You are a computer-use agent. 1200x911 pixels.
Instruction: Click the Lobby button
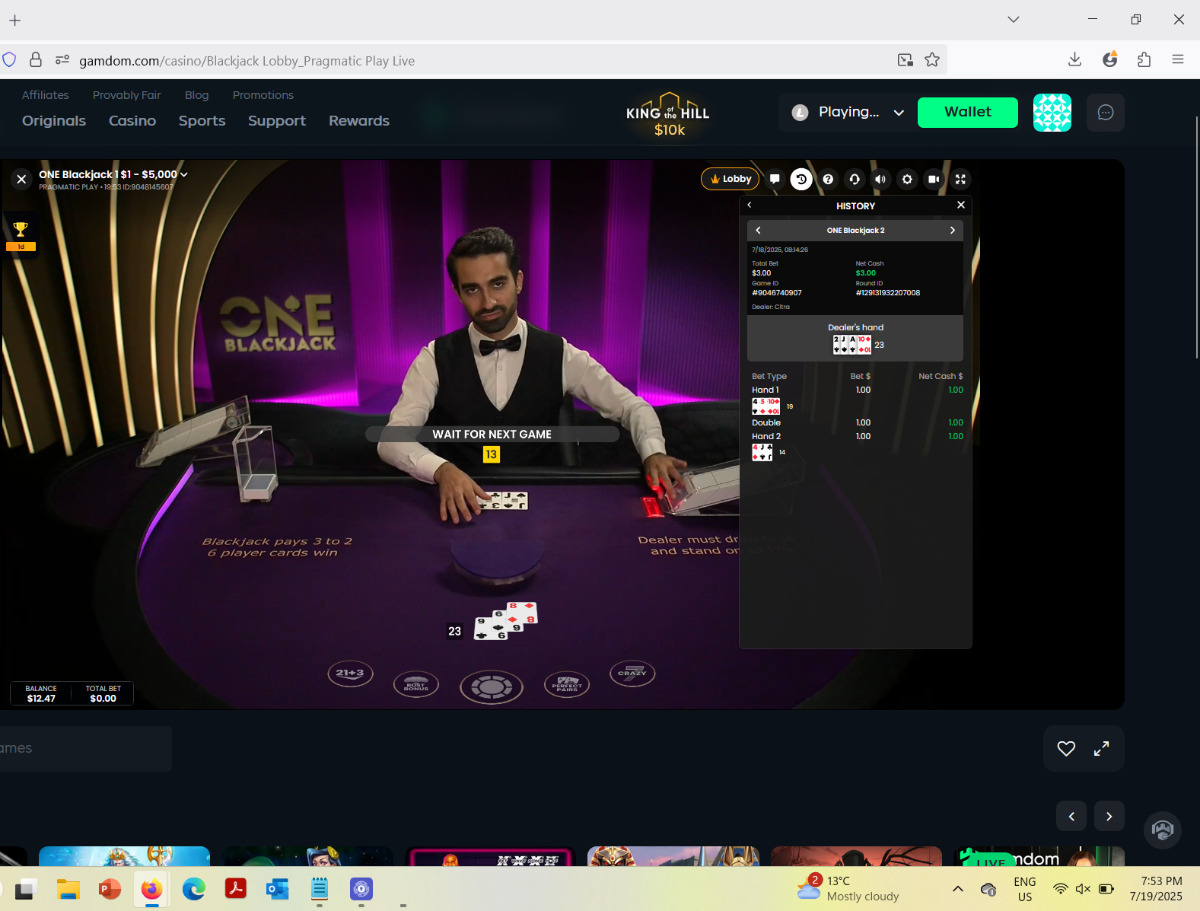tap(731, 179)
